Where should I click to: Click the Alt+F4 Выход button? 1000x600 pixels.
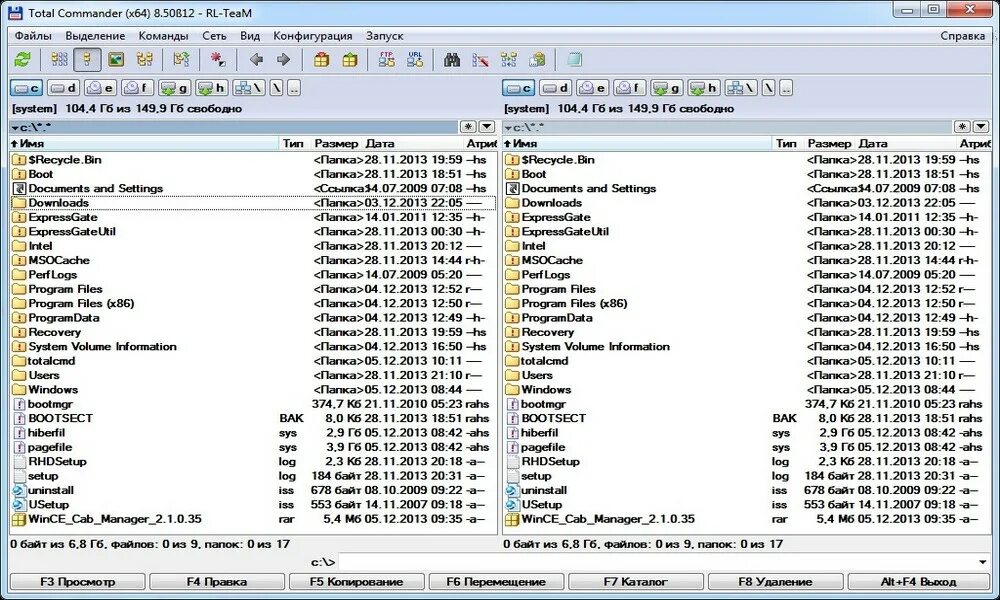pos(918,582)
